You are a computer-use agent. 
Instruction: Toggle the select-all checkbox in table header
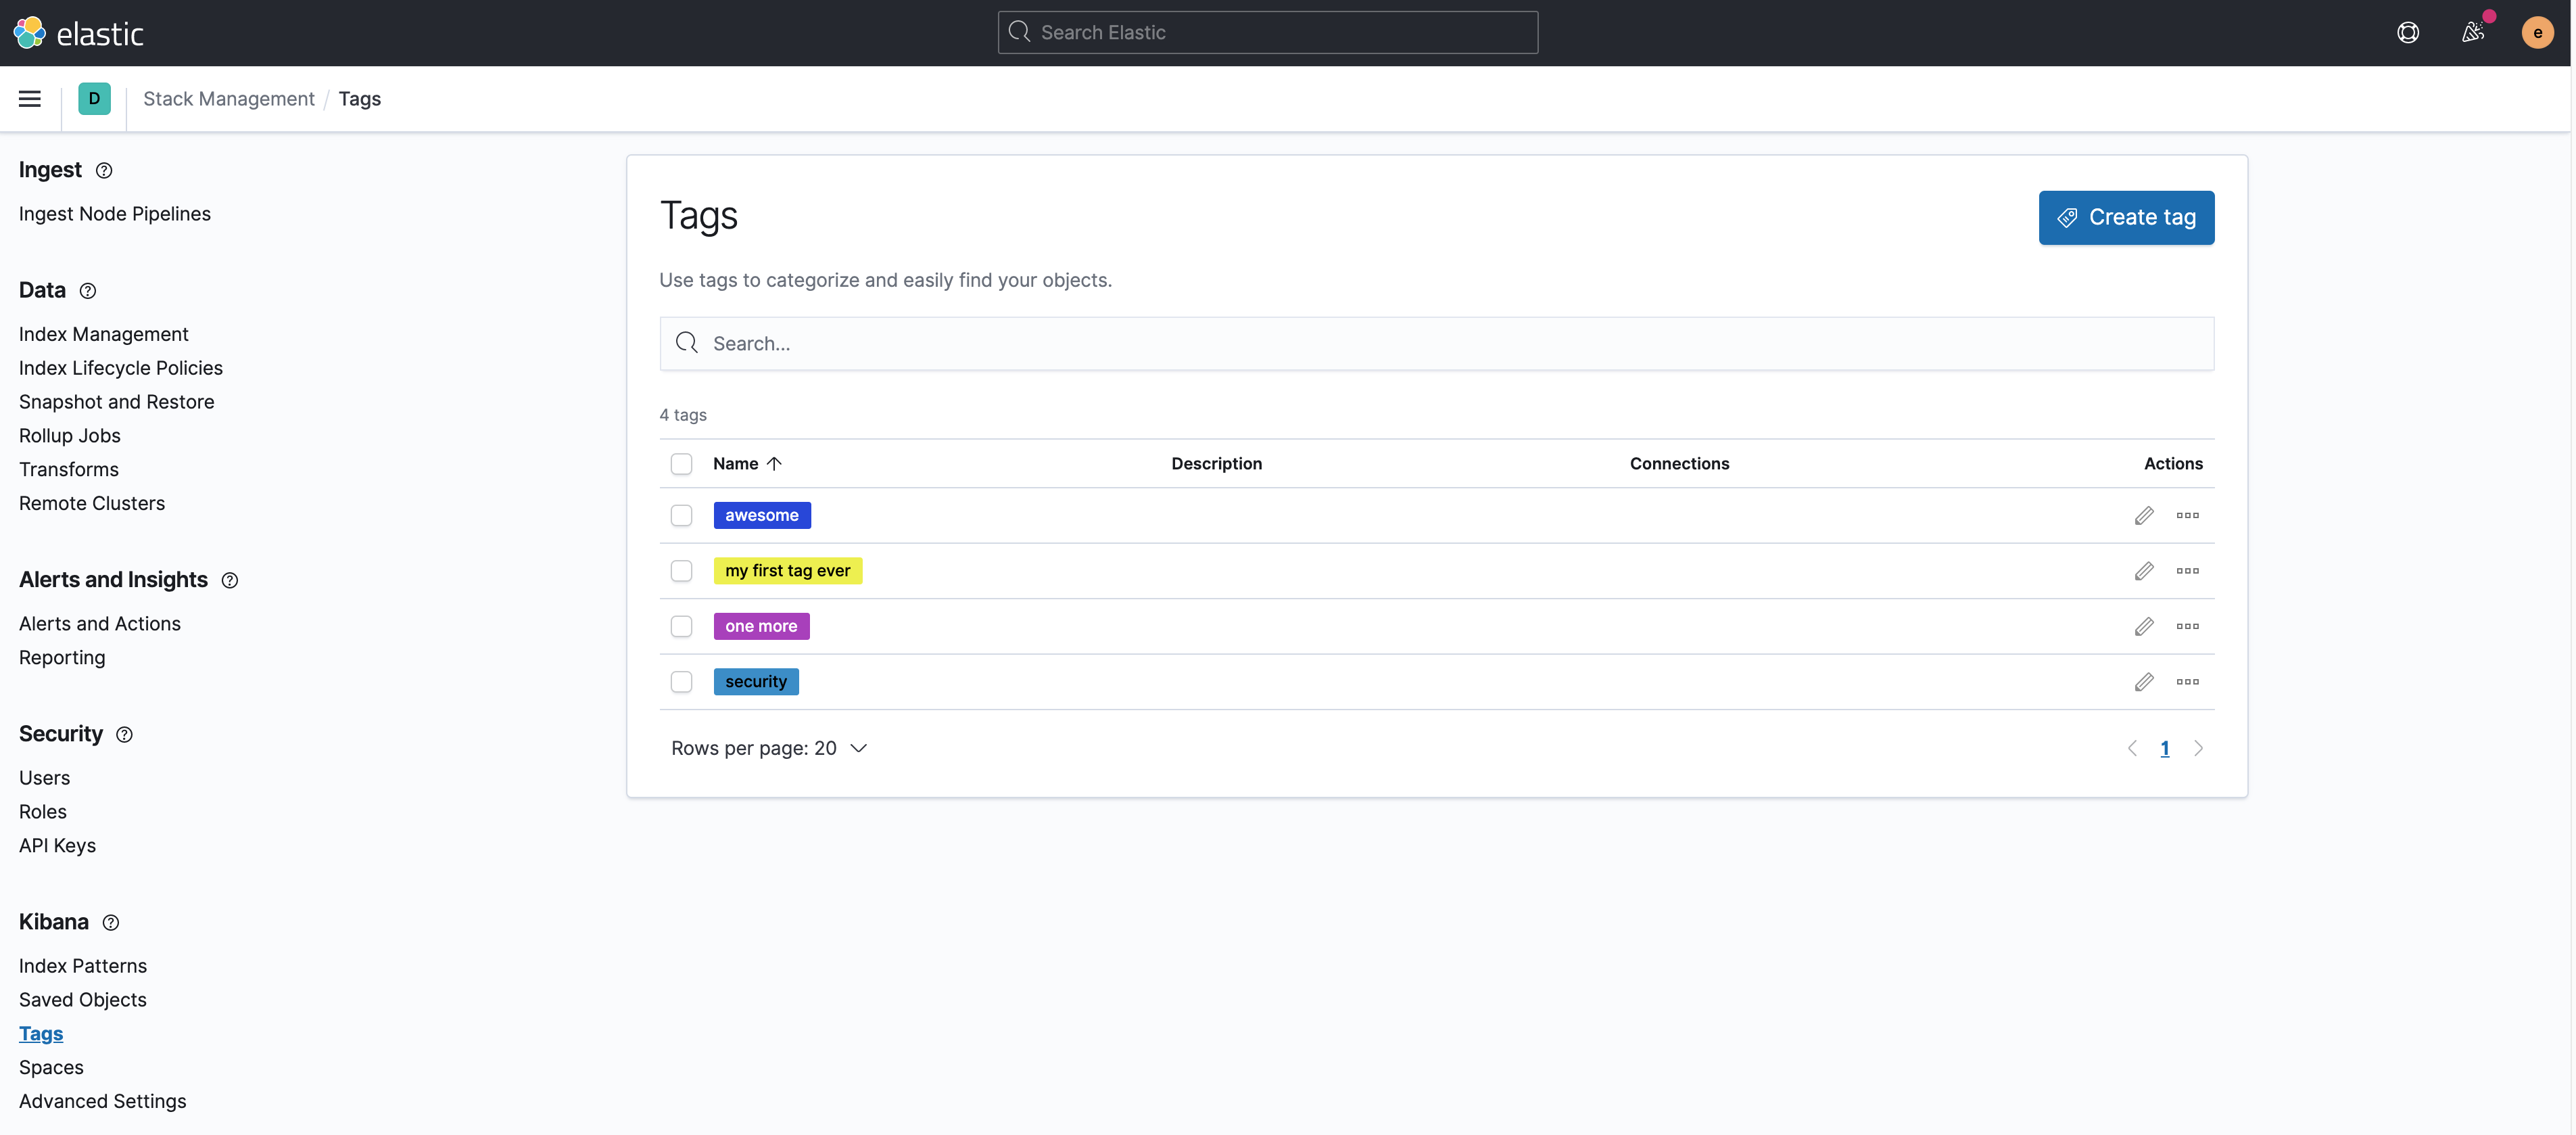pos(681,464)
